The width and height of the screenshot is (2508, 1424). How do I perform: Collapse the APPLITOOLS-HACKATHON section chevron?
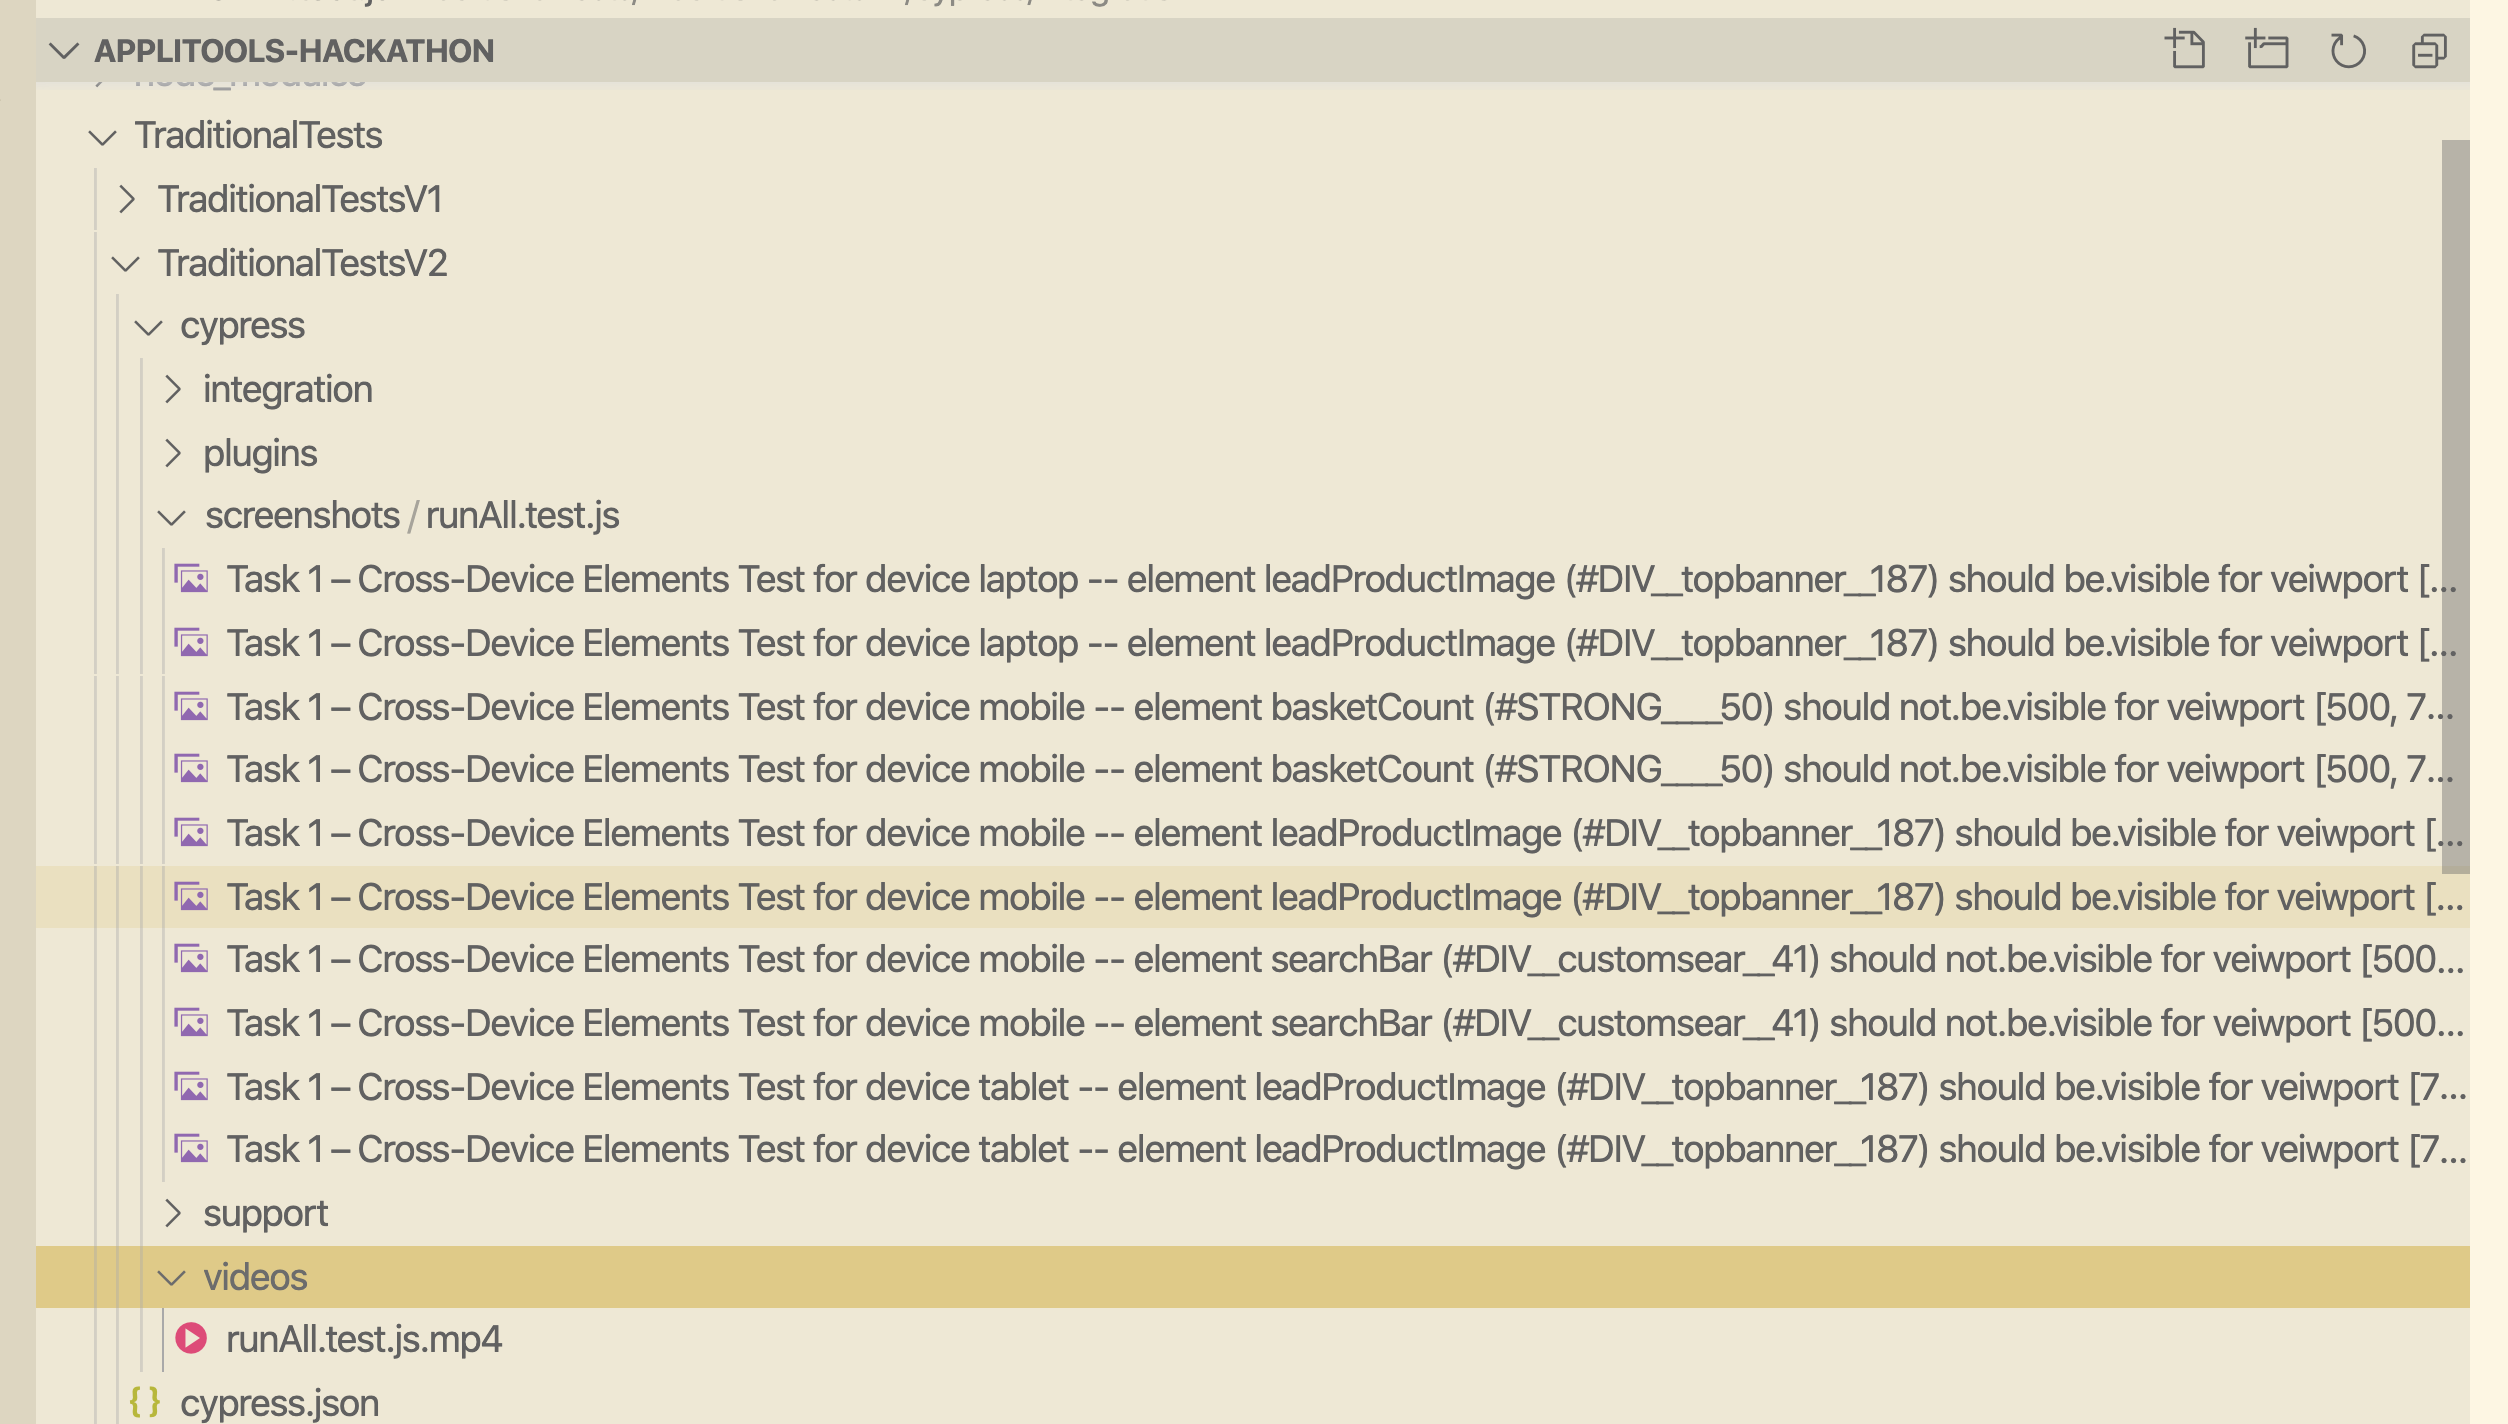64,51
